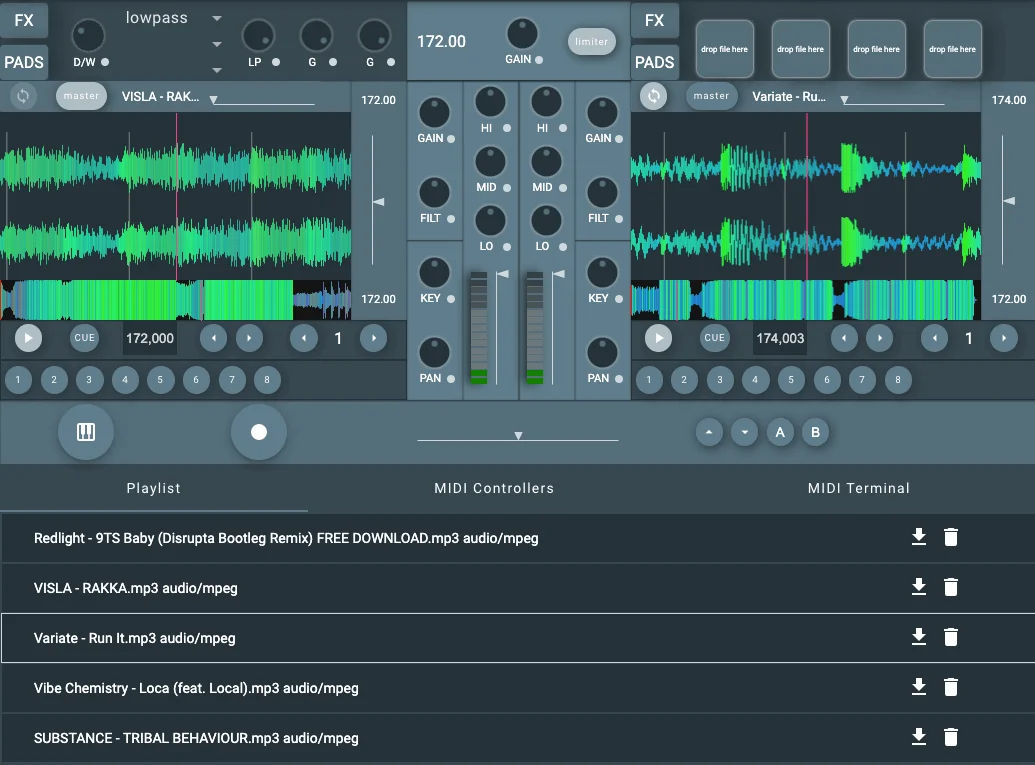1035x765 pixels.
Task: Download SUBSTANCE - TRIBAL BEHAVIOUR.mp3
Action: click(x=919, y=737)
